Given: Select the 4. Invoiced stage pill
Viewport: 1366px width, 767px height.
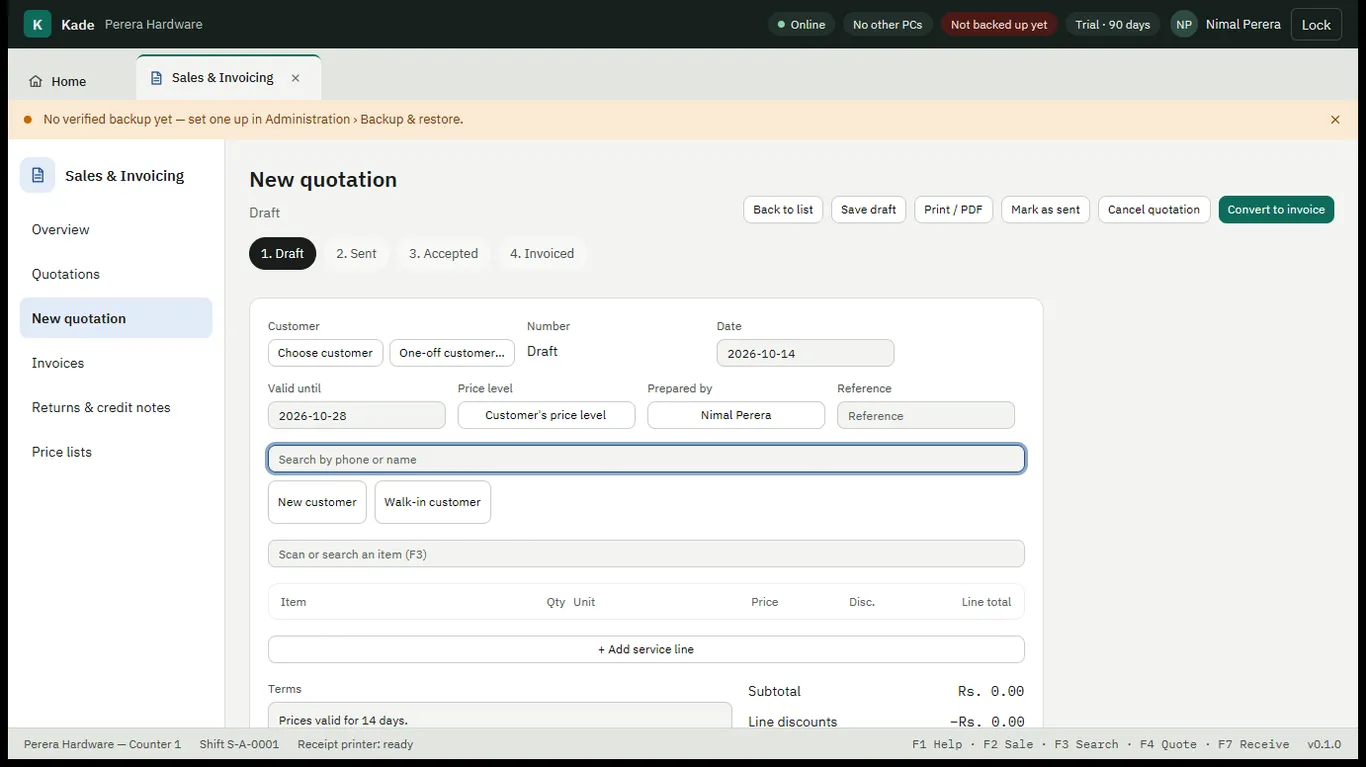Looking at the screenshot, I should click(542, 253).
